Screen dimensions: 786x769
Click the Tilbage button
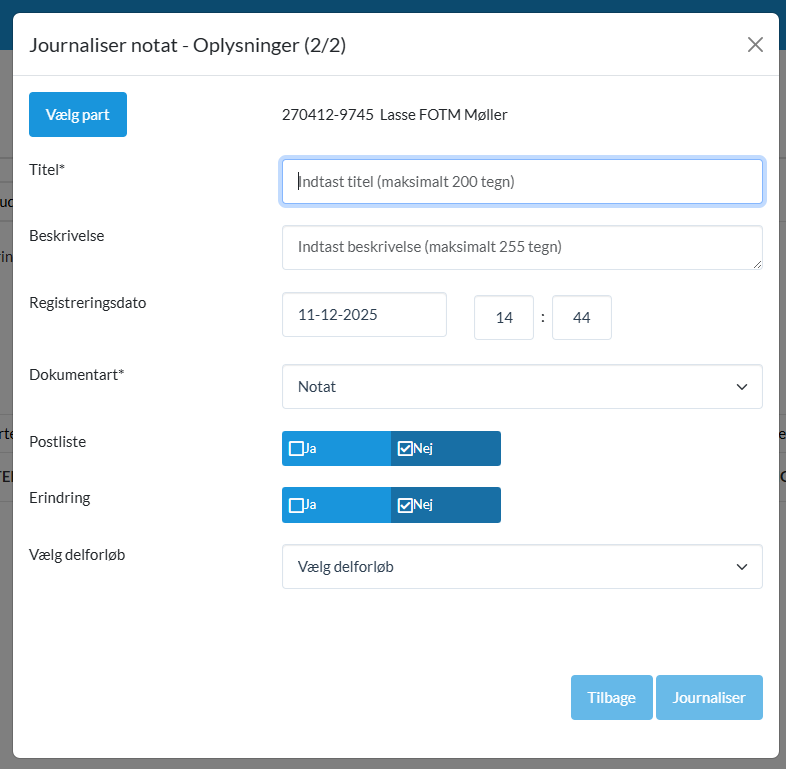[x=611, y=698]
